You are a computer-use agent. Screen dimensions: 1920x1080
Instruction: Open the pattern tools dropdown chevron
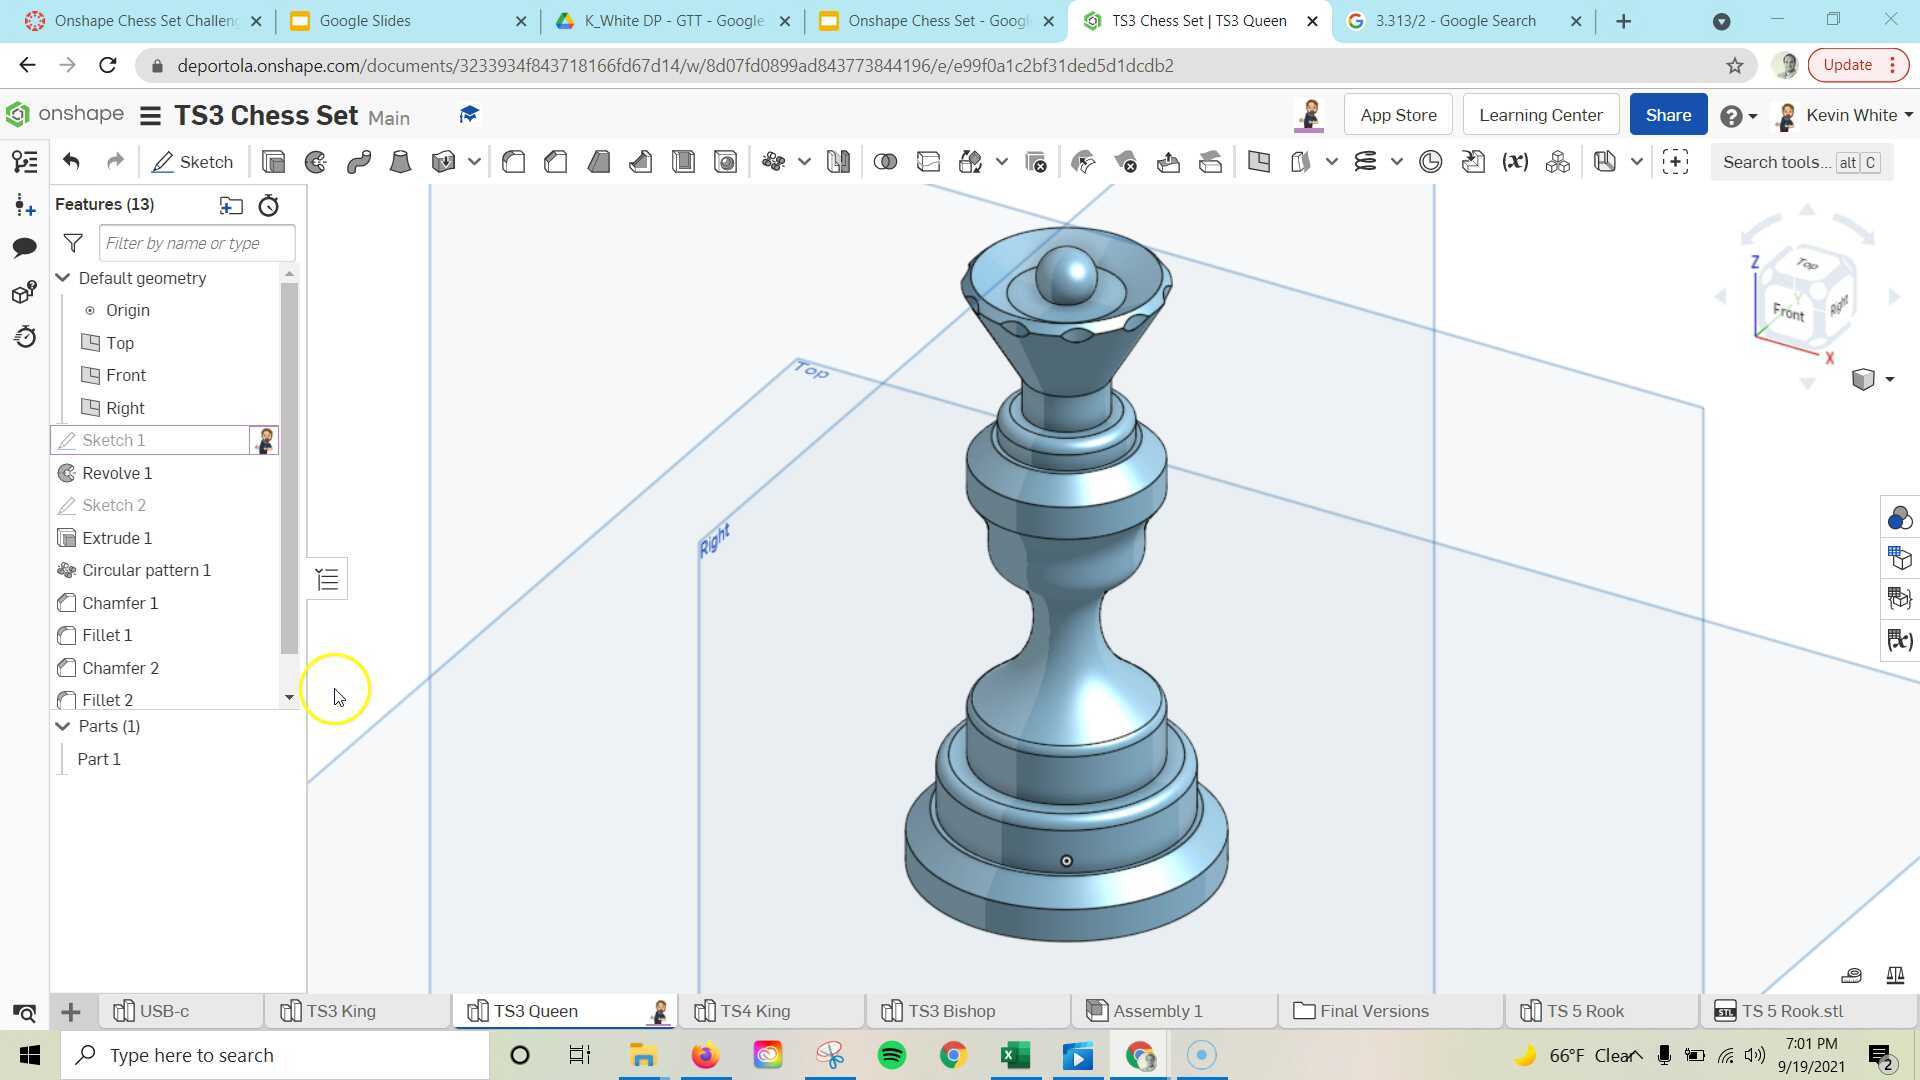(805, 161)
